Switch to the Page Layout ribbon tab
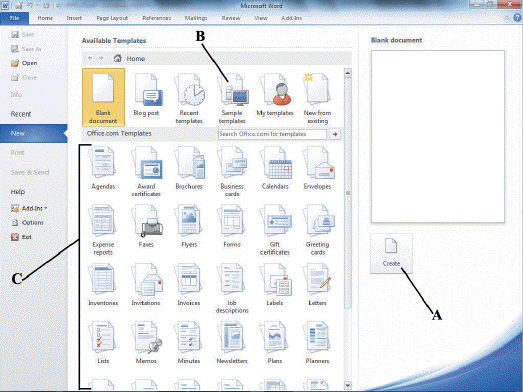Viewport: 523px width, 392px height. [x=112, y=18]
